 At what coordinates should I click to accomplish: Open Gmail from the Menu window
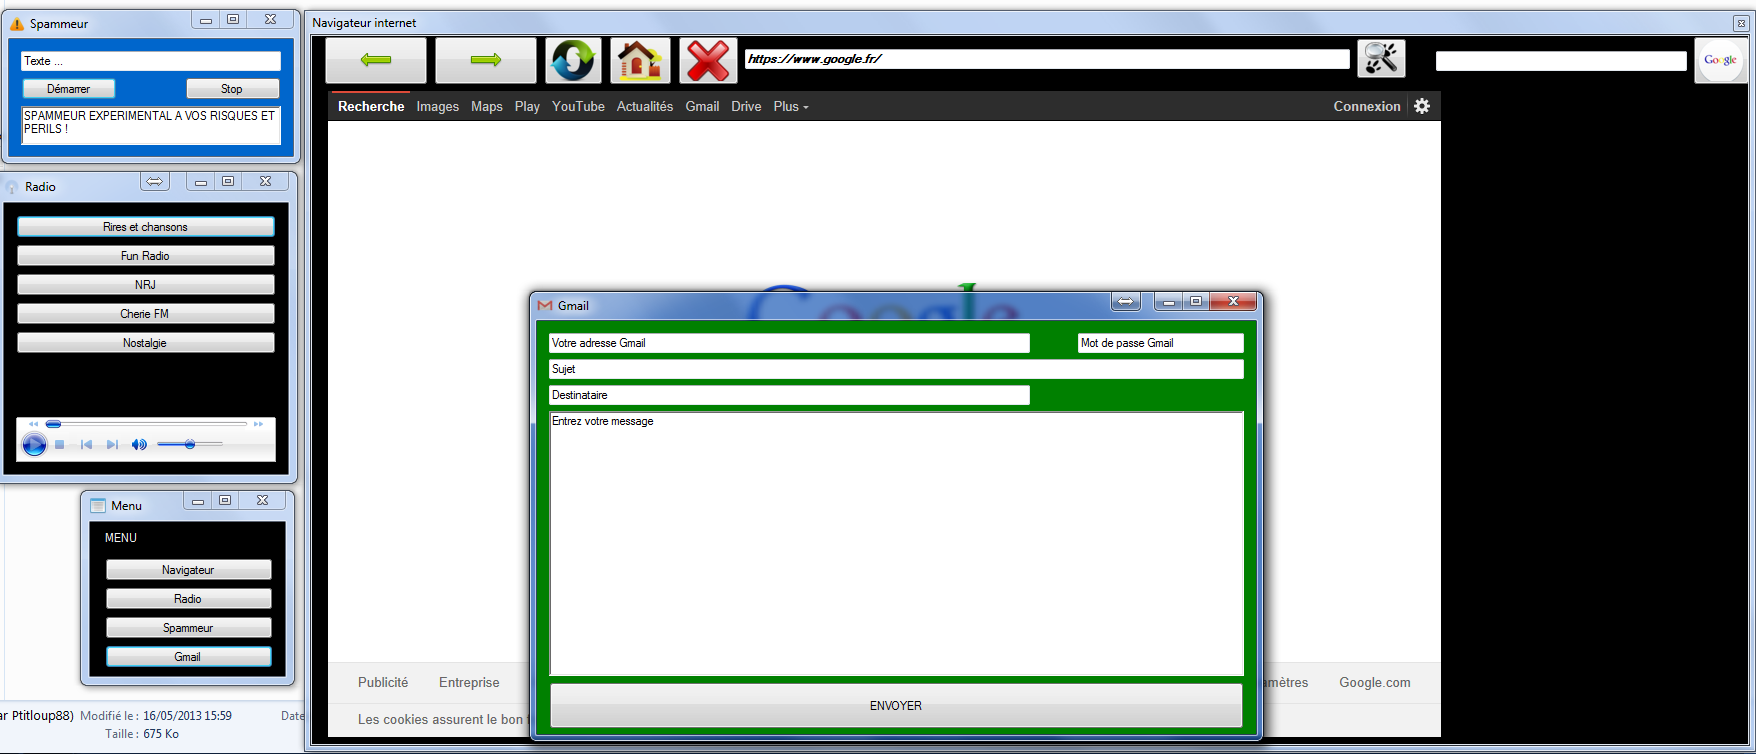[188, 657]
